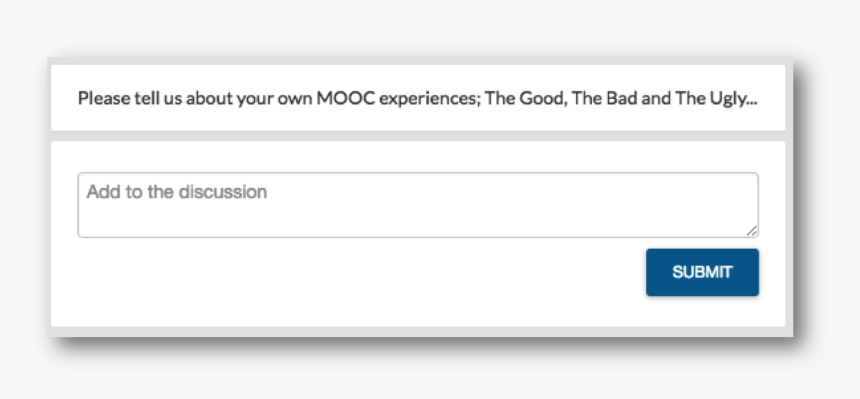The image size is (860, 399).
Task: Click the white header card containing the prompt
Action: [418, 98]
